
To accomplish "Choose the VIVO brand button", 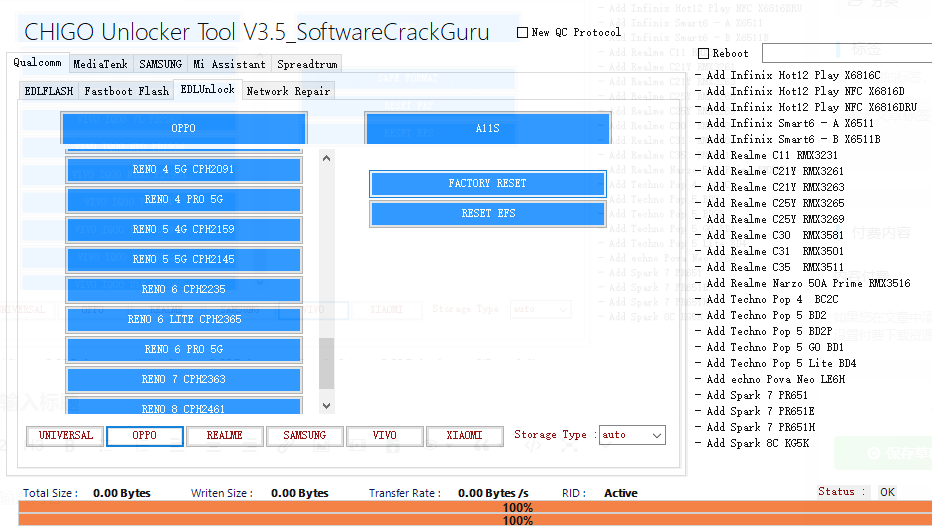I will click(385, 436).
